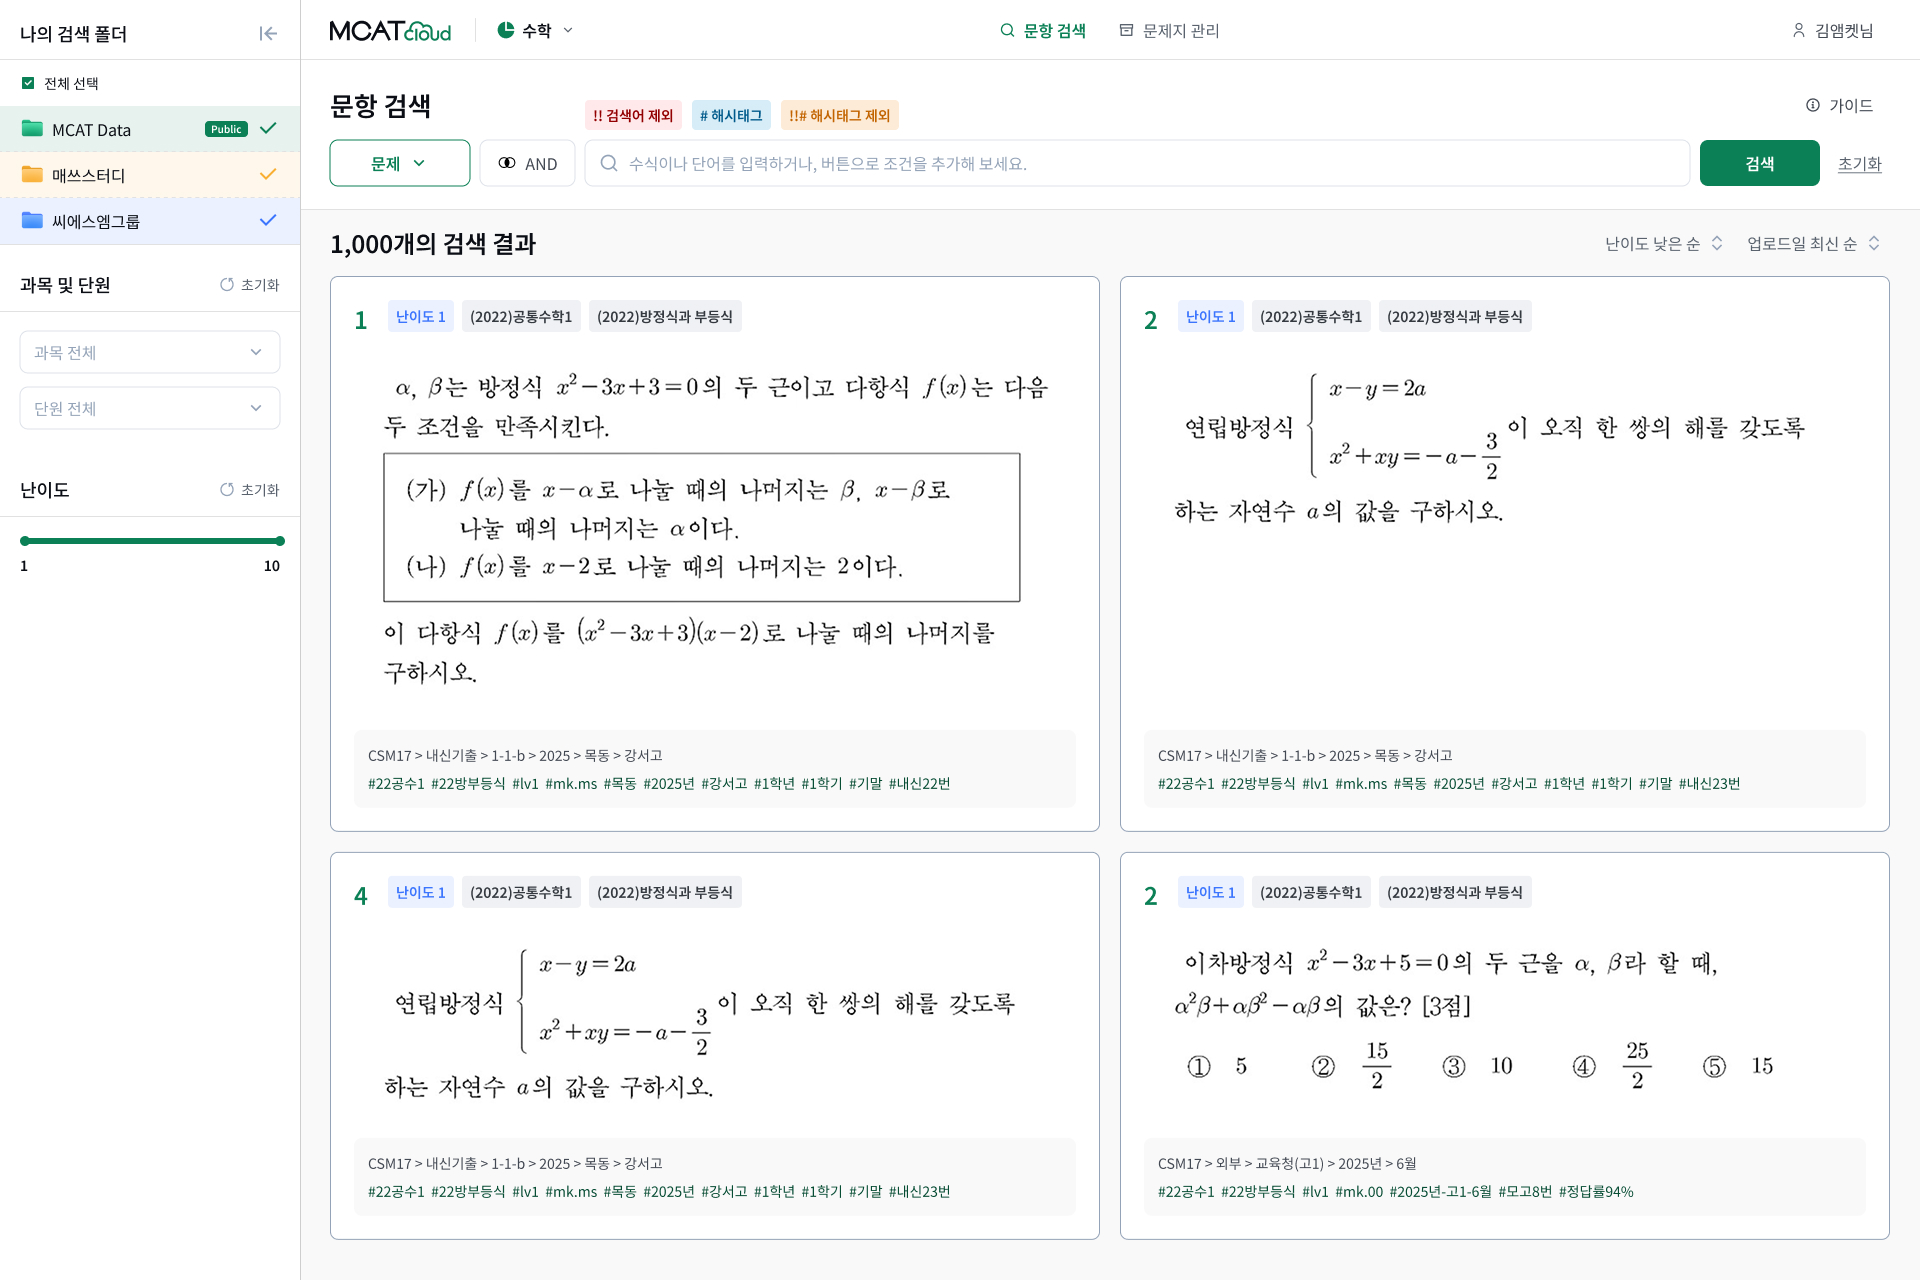The image size is (1920, 1280).
Task: Open the 문제 type dropdown
Action: [x=399, y=163]
